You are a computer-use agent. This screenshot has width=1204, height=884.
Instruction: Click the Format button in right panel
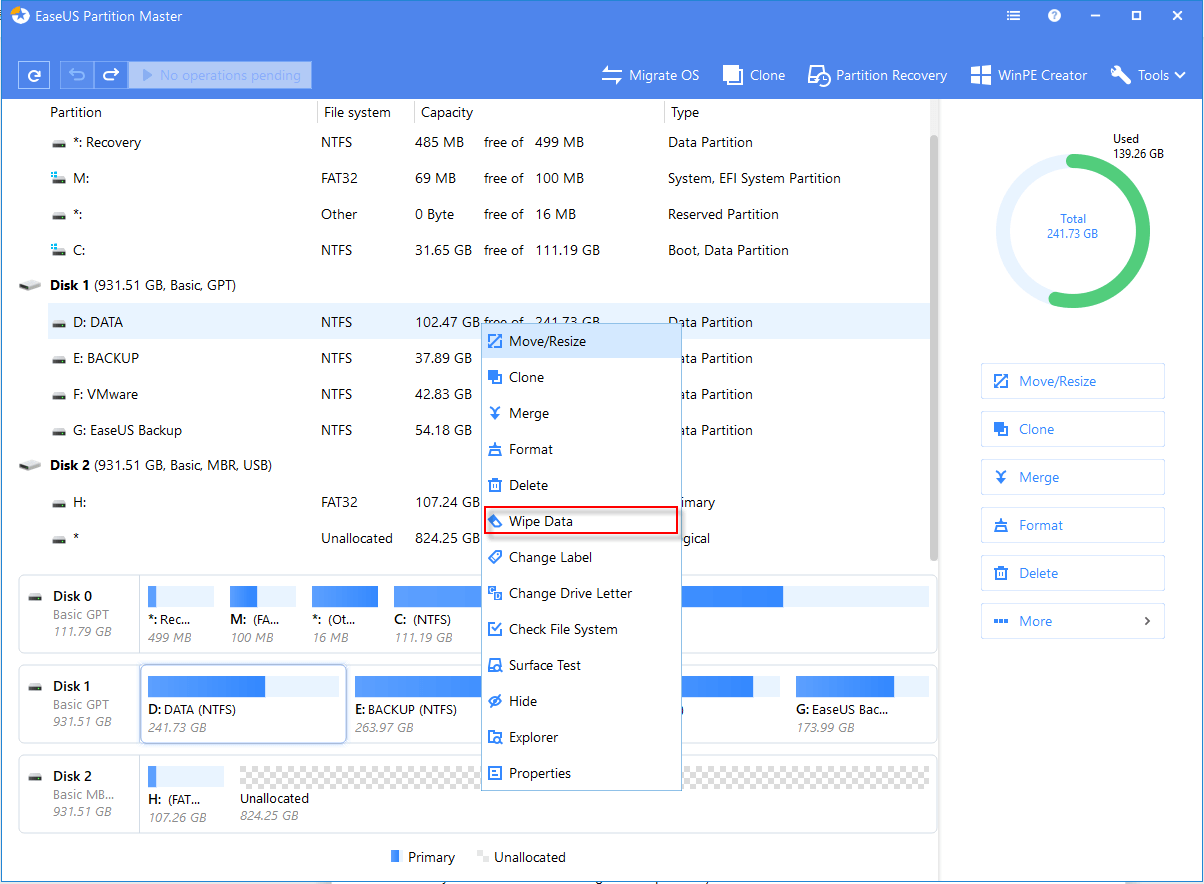(1073, 525)
